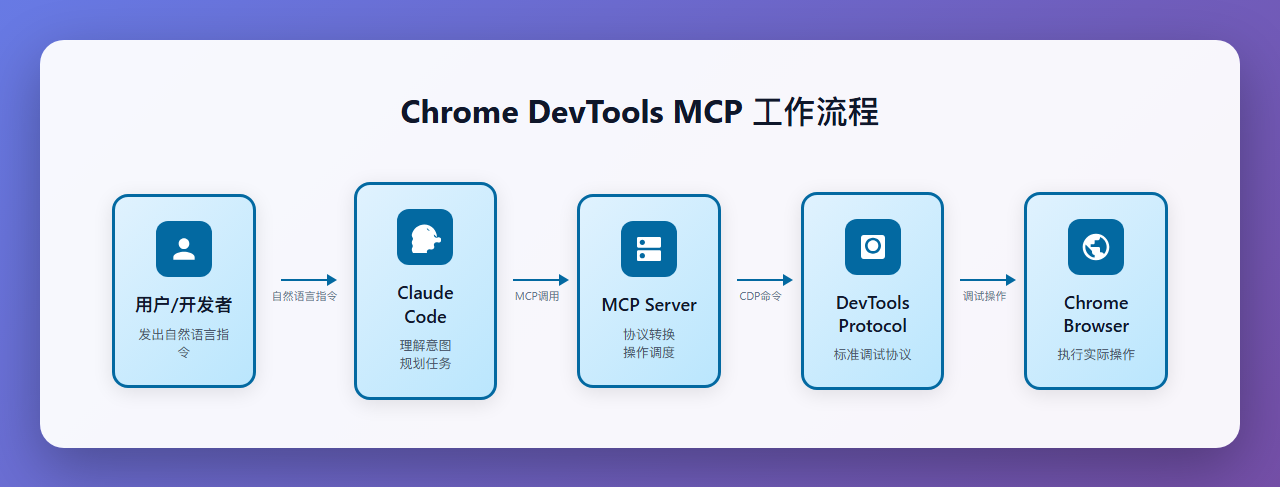Select the DevTools Protocol card title
This screenshot has height=487, width=1280.
872,314
